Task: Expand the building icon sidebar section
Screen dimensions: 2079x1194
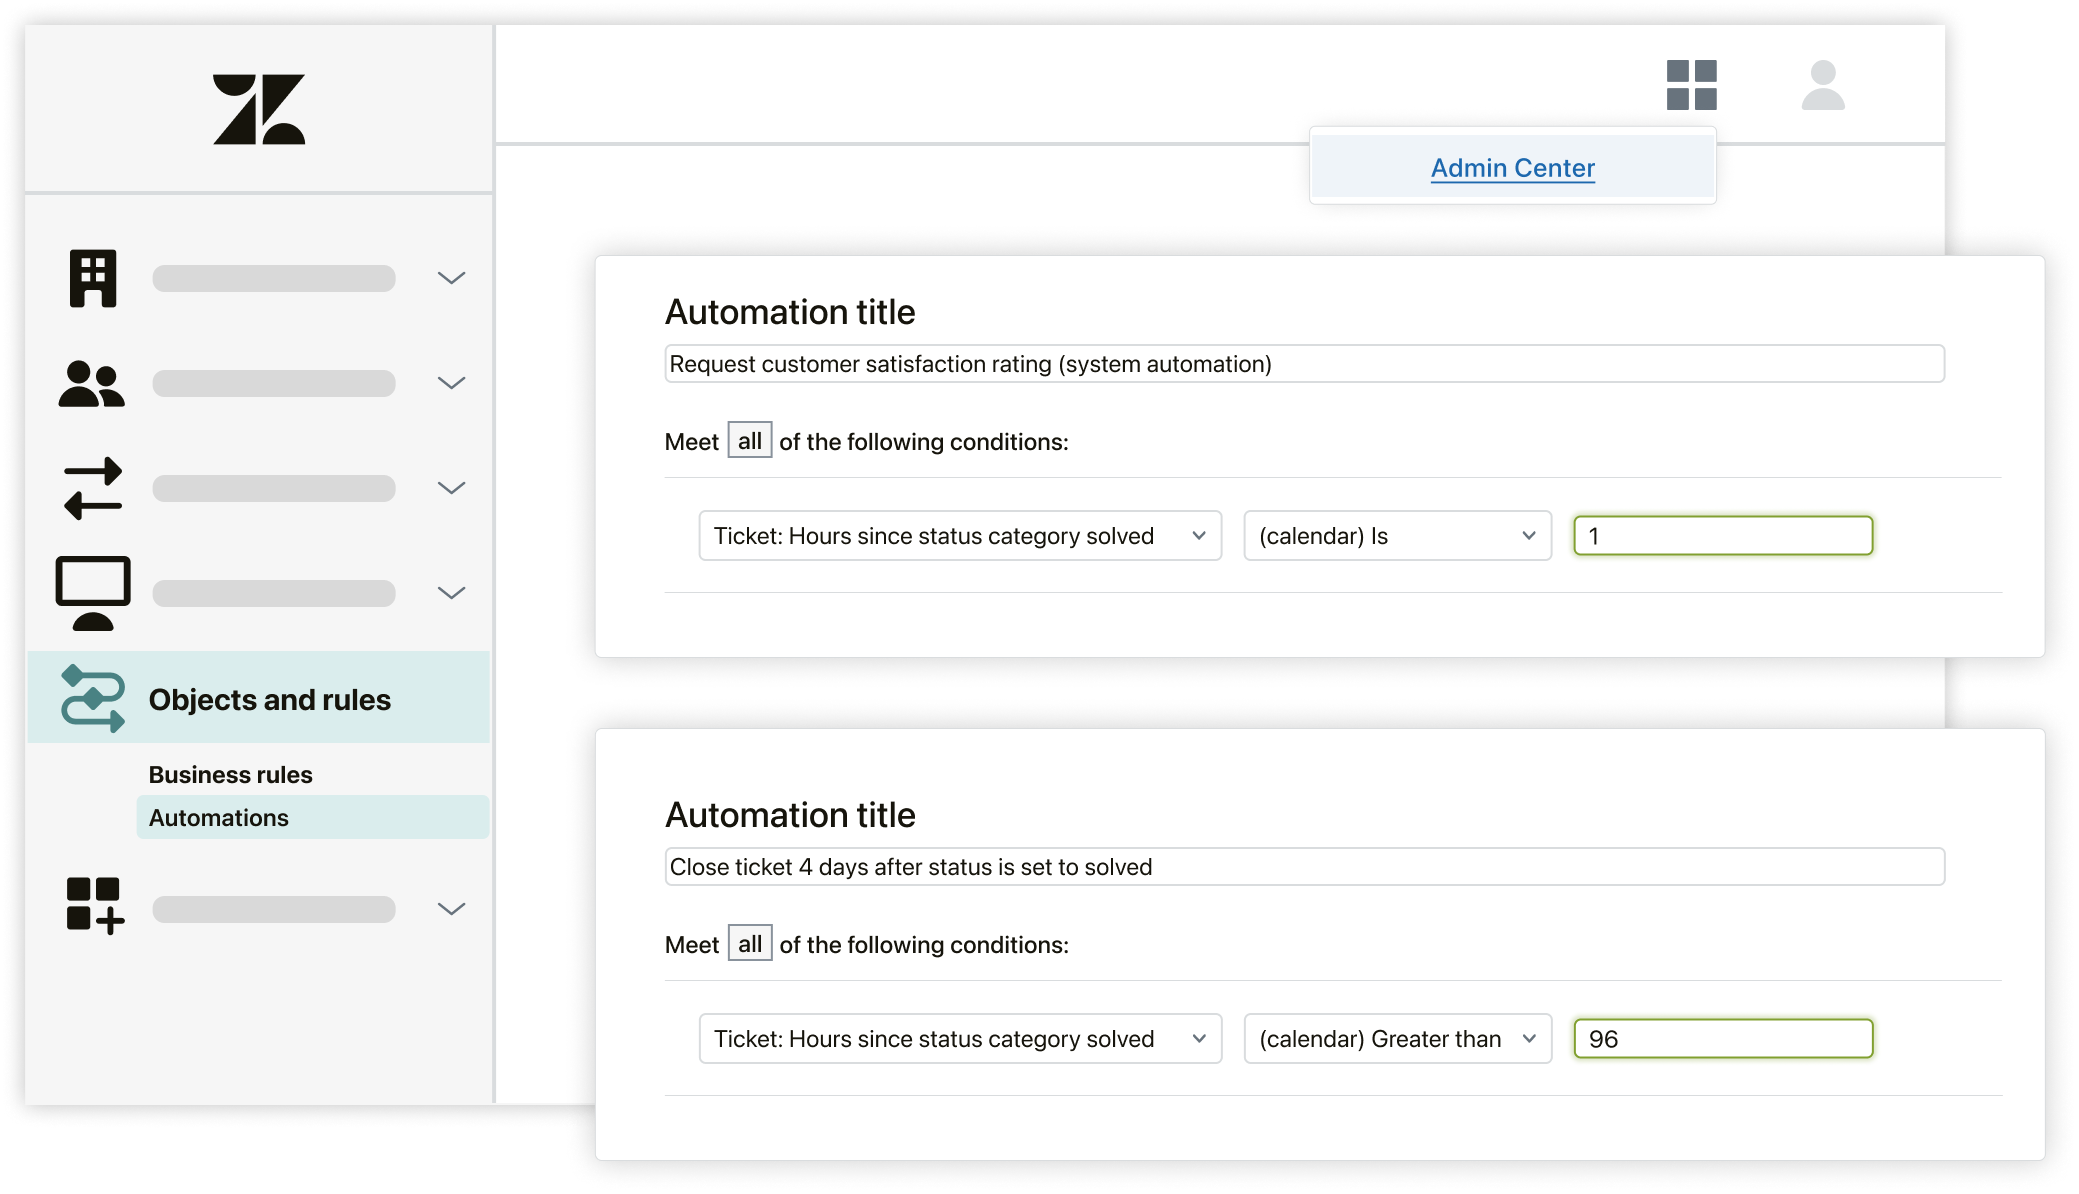Action: tap(452, 278)
